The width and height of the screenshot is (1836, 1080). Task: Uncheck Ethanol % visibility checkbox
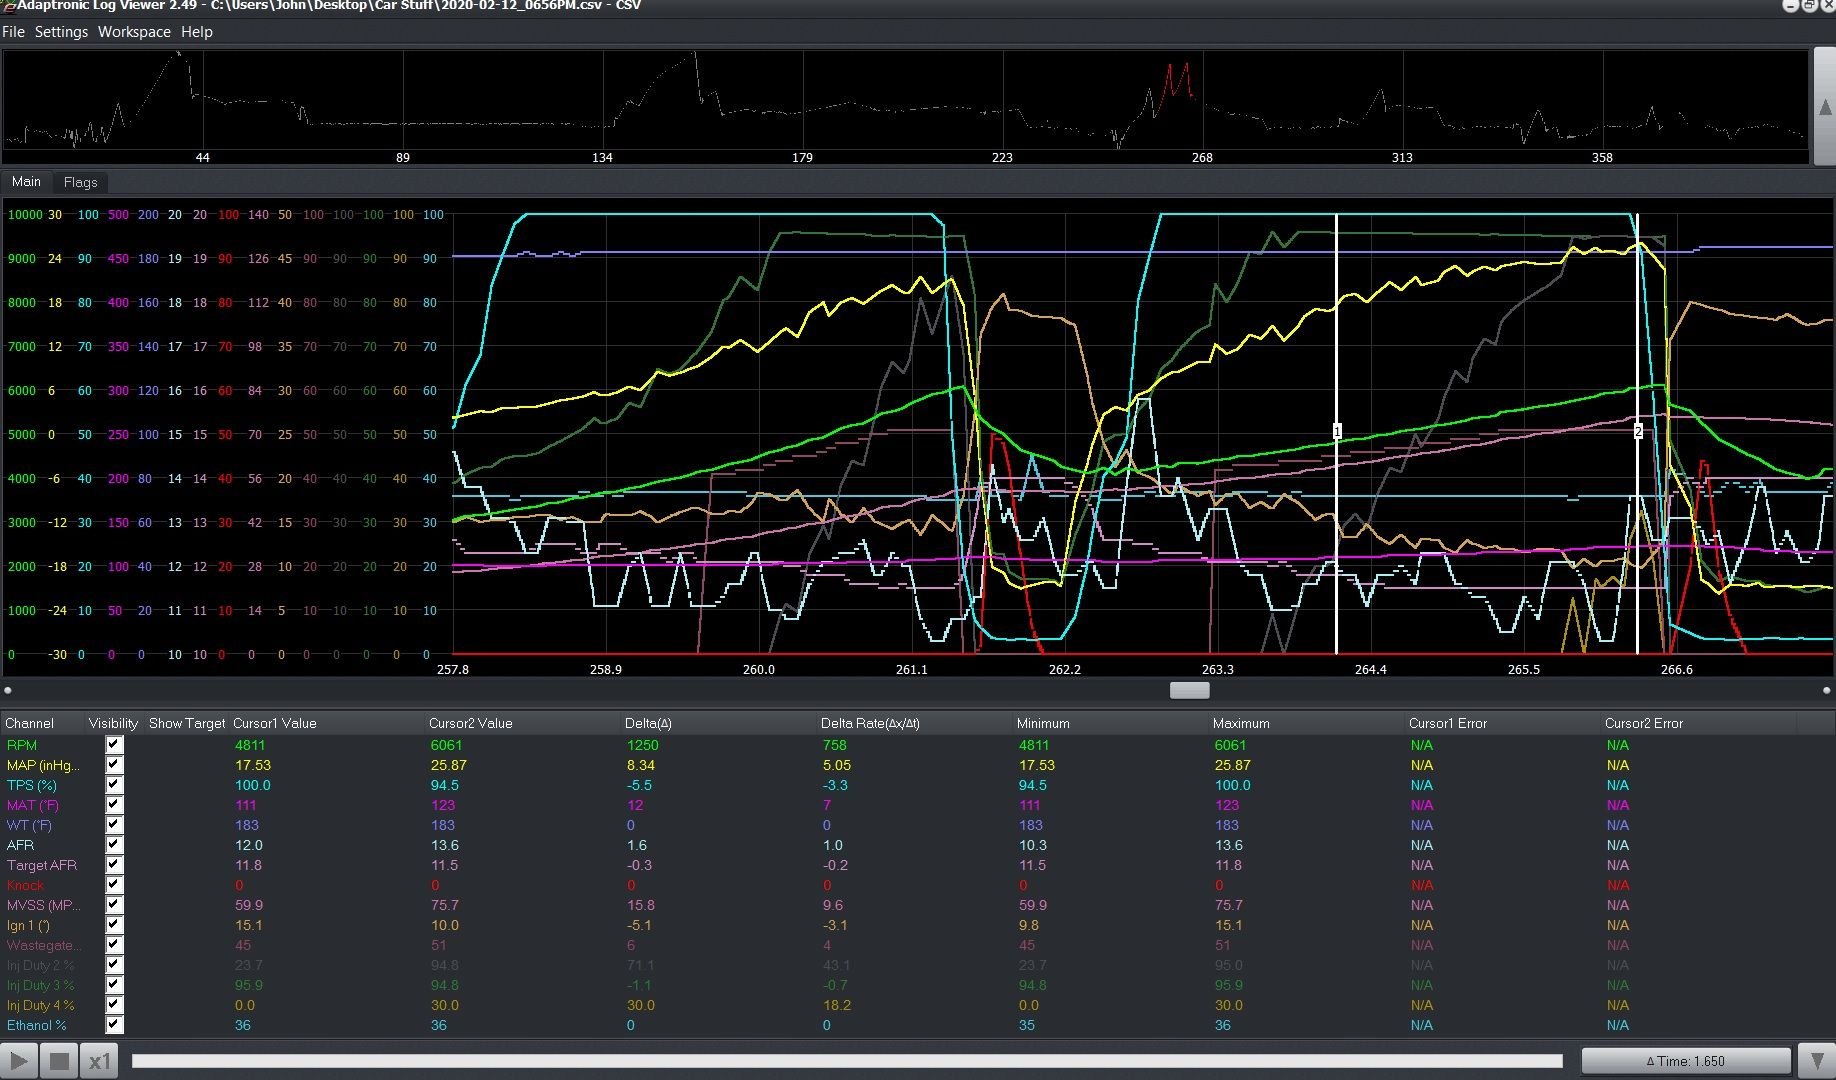[114, 1025]
